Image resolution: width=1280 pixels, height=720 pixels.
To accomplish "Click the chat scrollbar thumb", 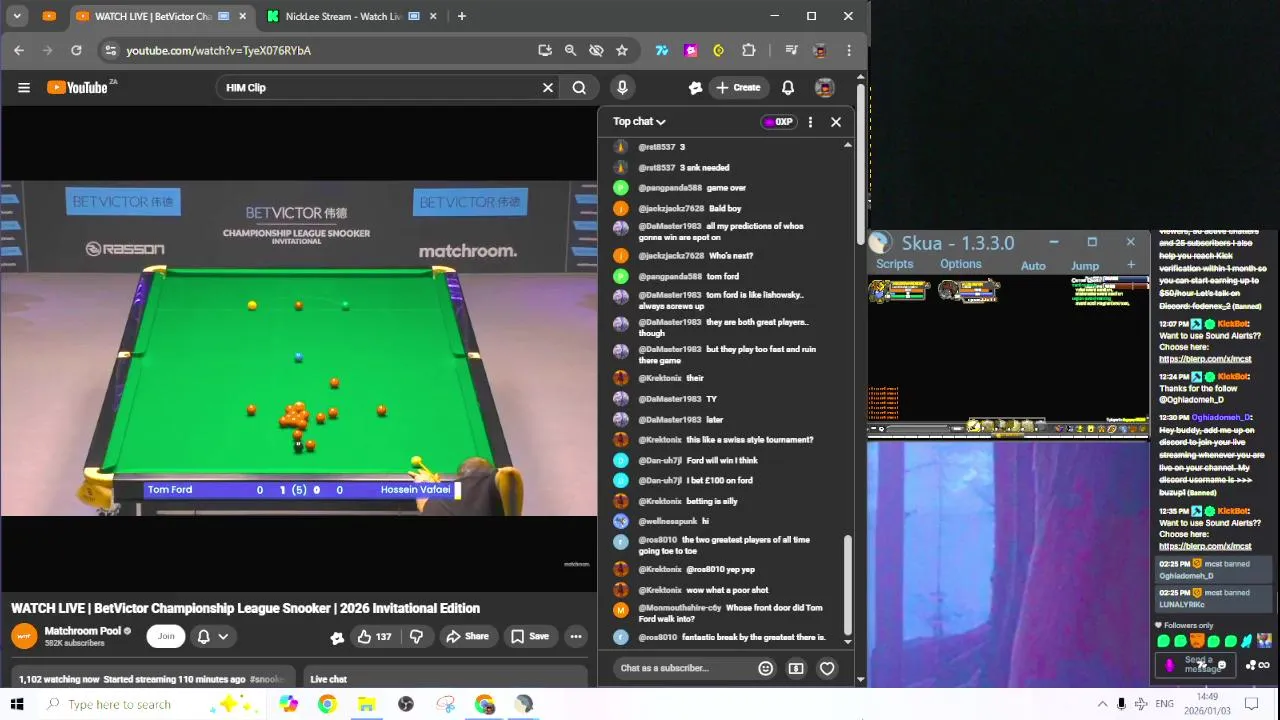I will point(848,584).
